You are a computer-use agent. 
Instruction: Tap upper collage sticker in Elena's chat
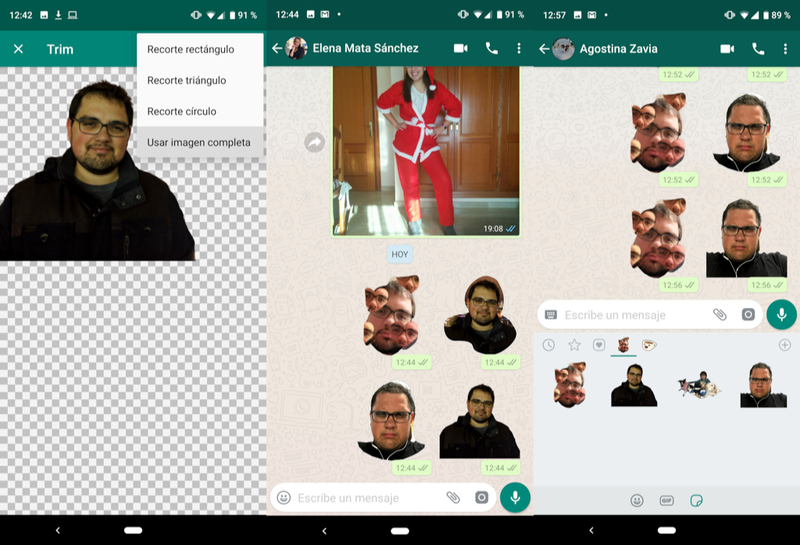tap(391, 315)
